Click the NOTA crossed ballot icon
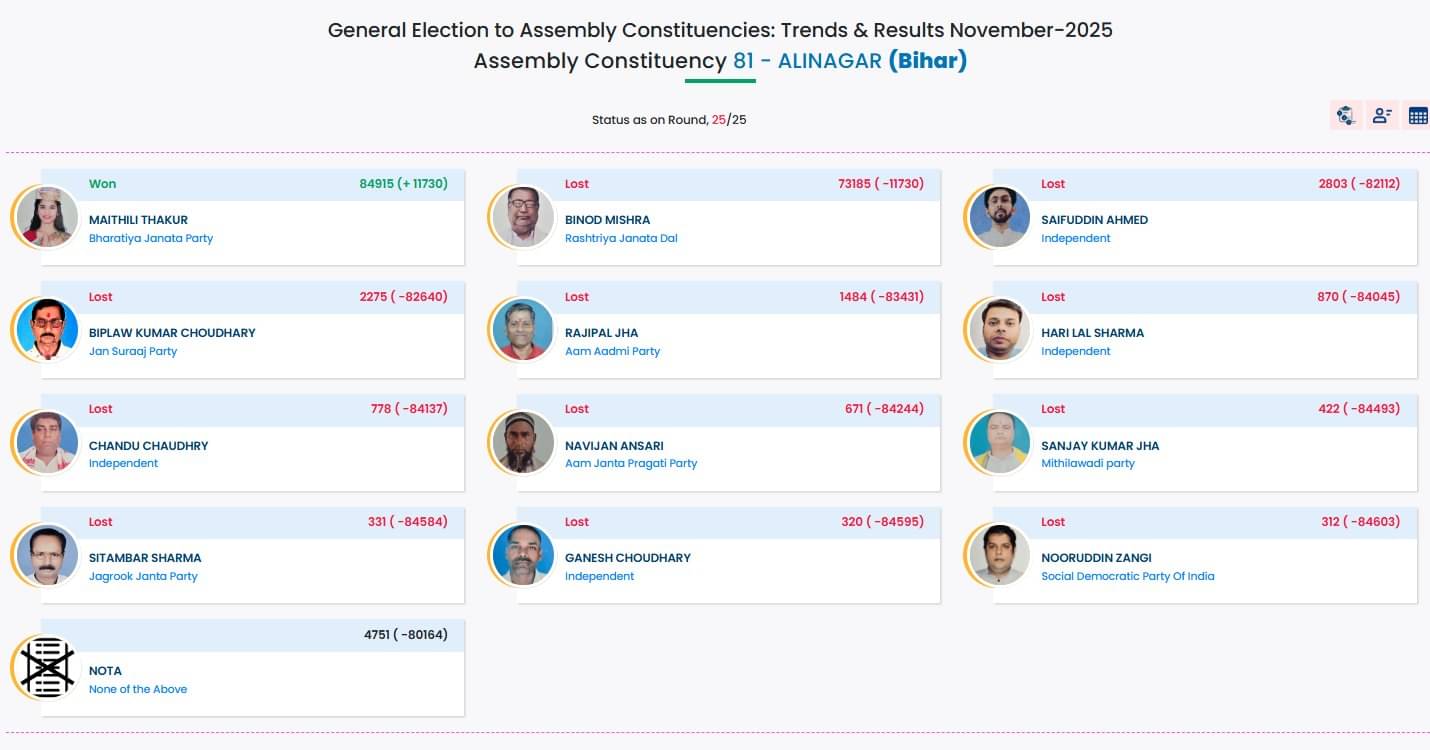Image resolution: width=1430 pixels, height=750 pixels. (48, 668)
